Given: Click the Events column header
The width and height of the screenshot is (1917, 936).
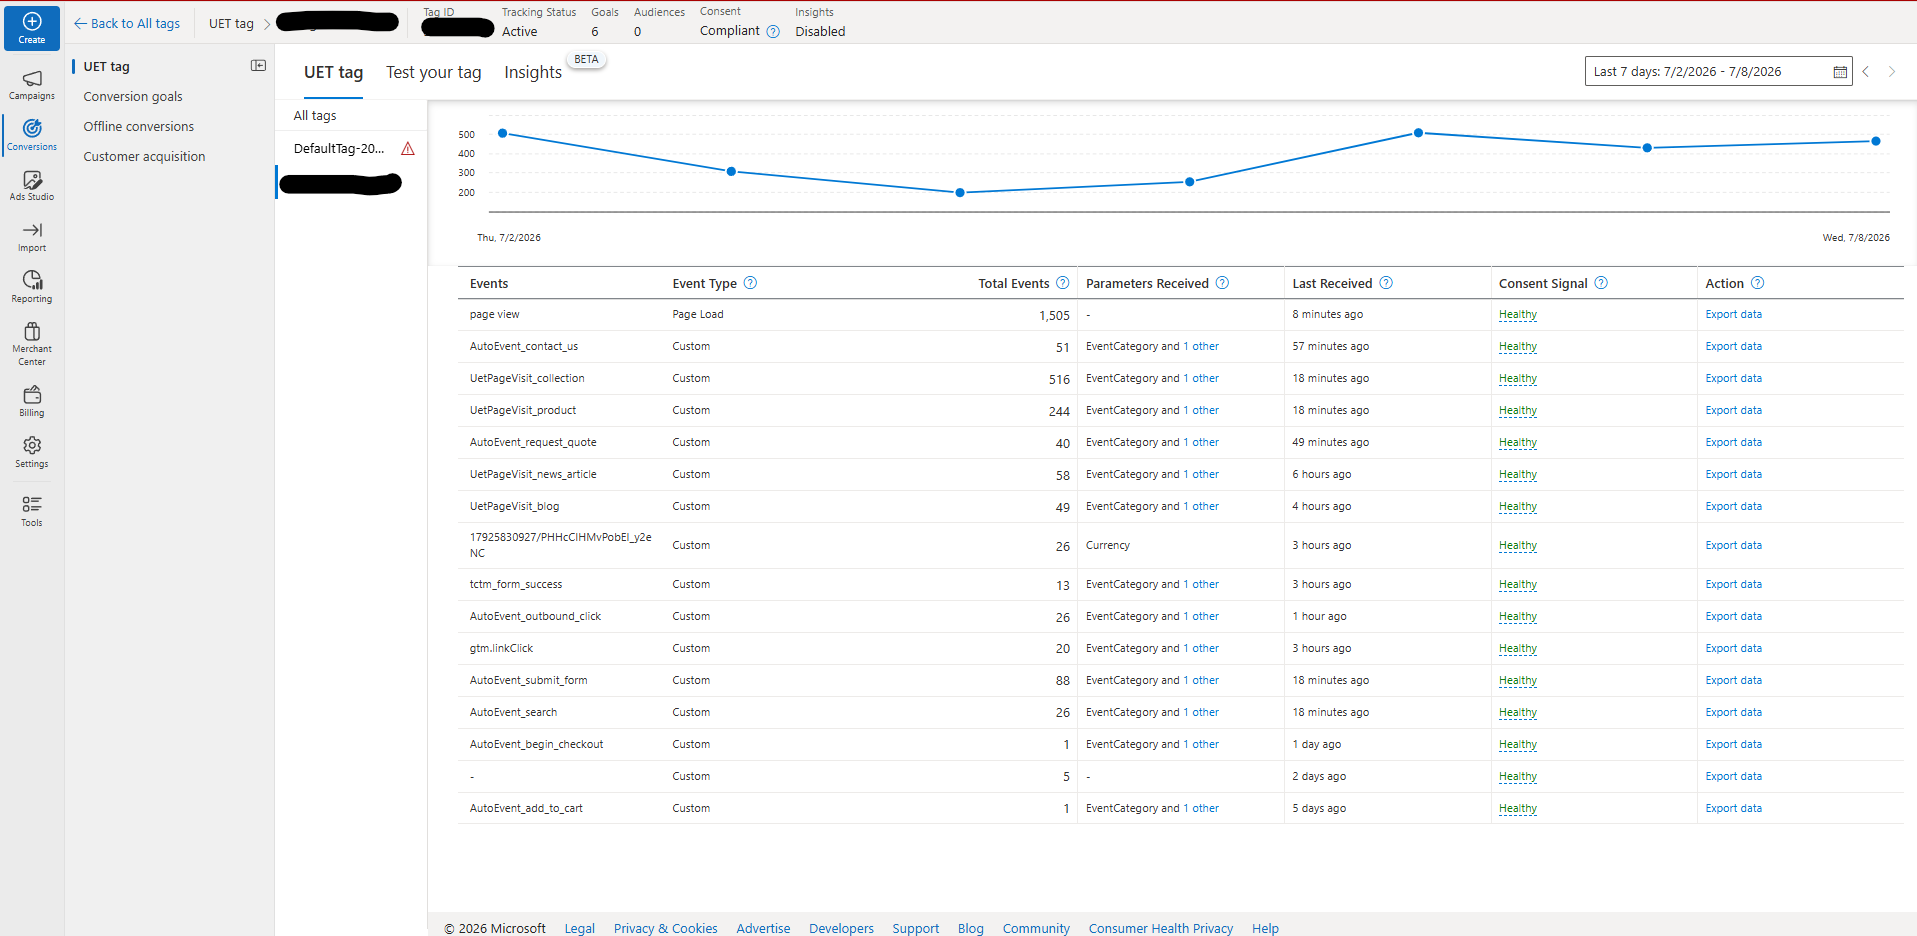Looking at the screenshot, I should point(489,284).
